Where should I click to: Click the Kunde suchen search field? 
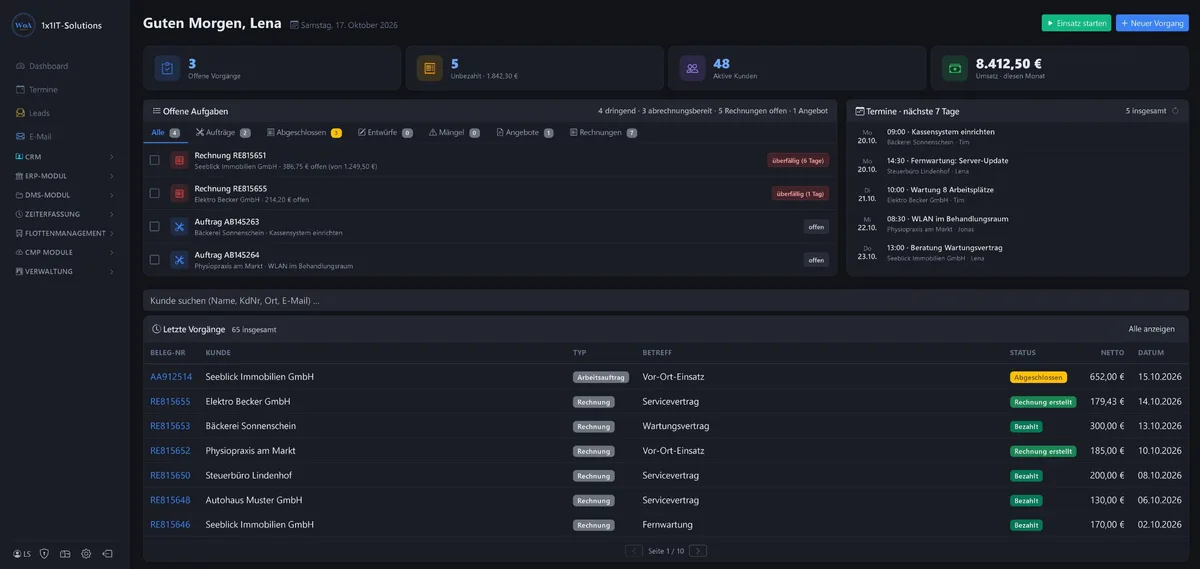[666, 300]
